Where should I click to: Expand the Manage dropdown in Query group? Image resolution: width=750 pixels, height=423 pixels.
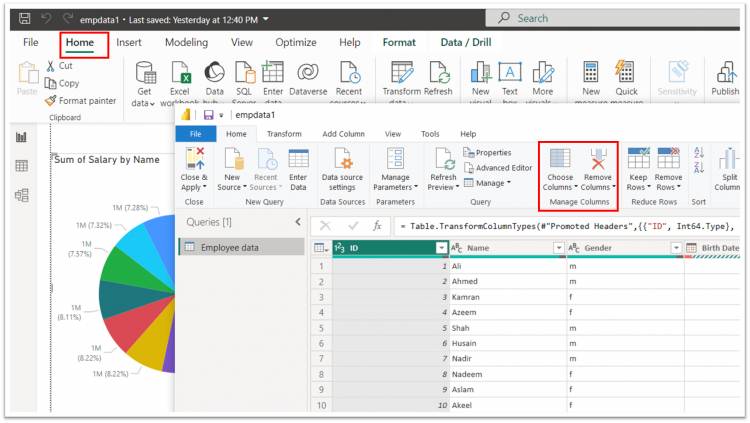(509, 183)
